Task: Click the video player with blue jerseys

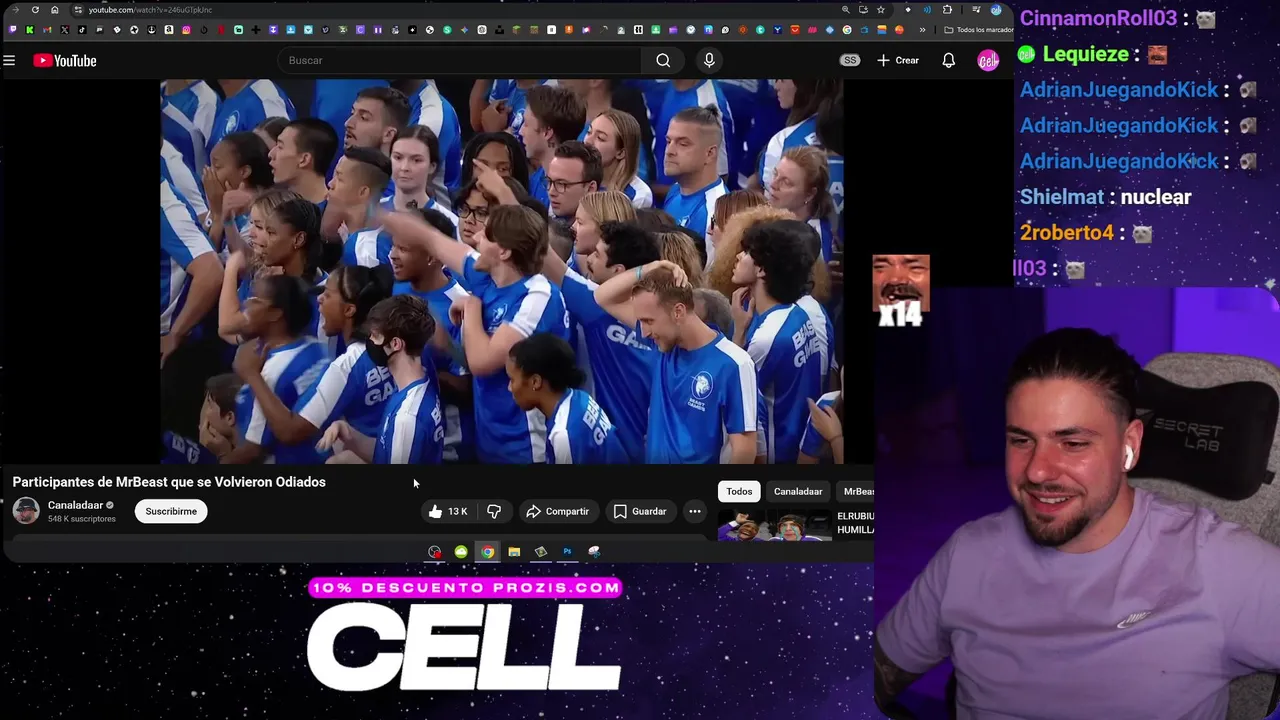Action: [x=502, y=272]
